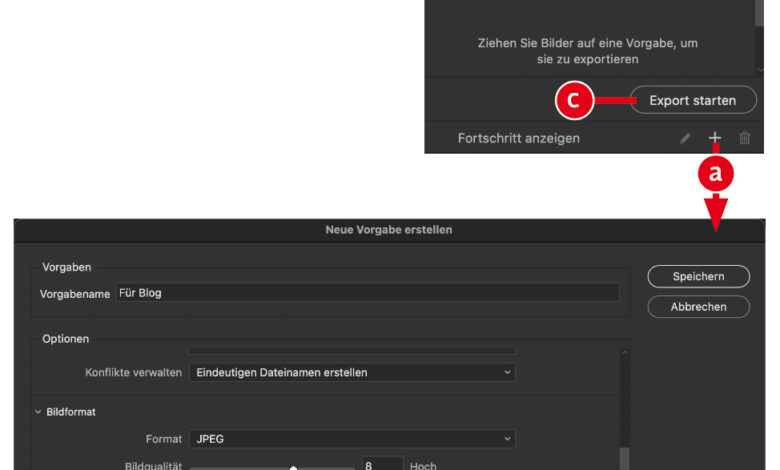Click the Neue Vorgabe erstellen title

tap(389, 230)
